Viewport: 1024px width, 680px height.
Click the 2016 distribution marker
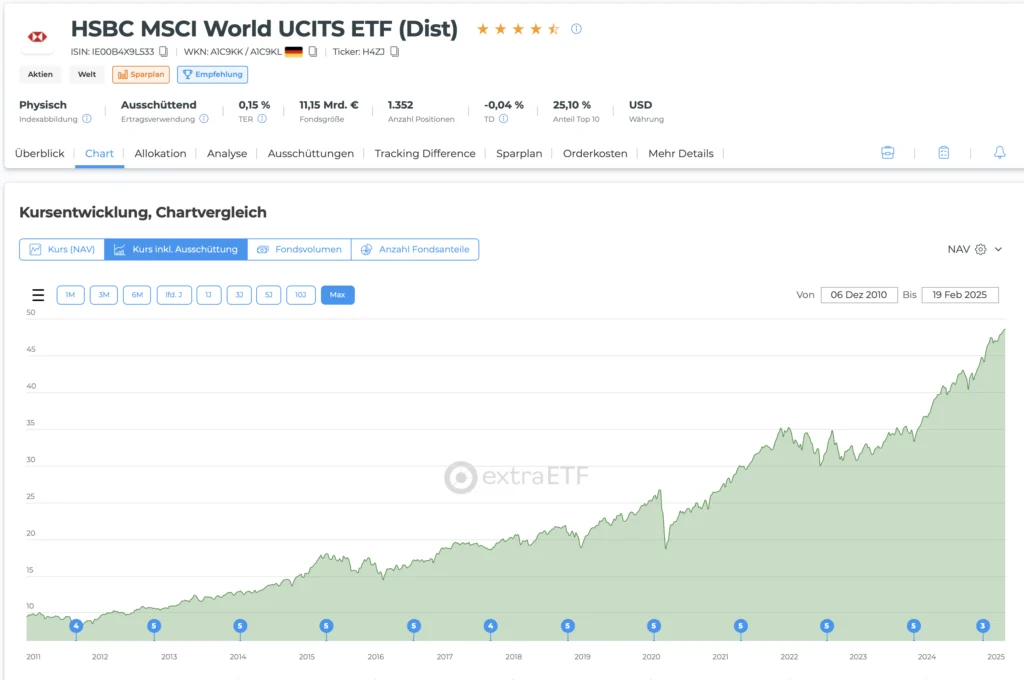(413, 626)
